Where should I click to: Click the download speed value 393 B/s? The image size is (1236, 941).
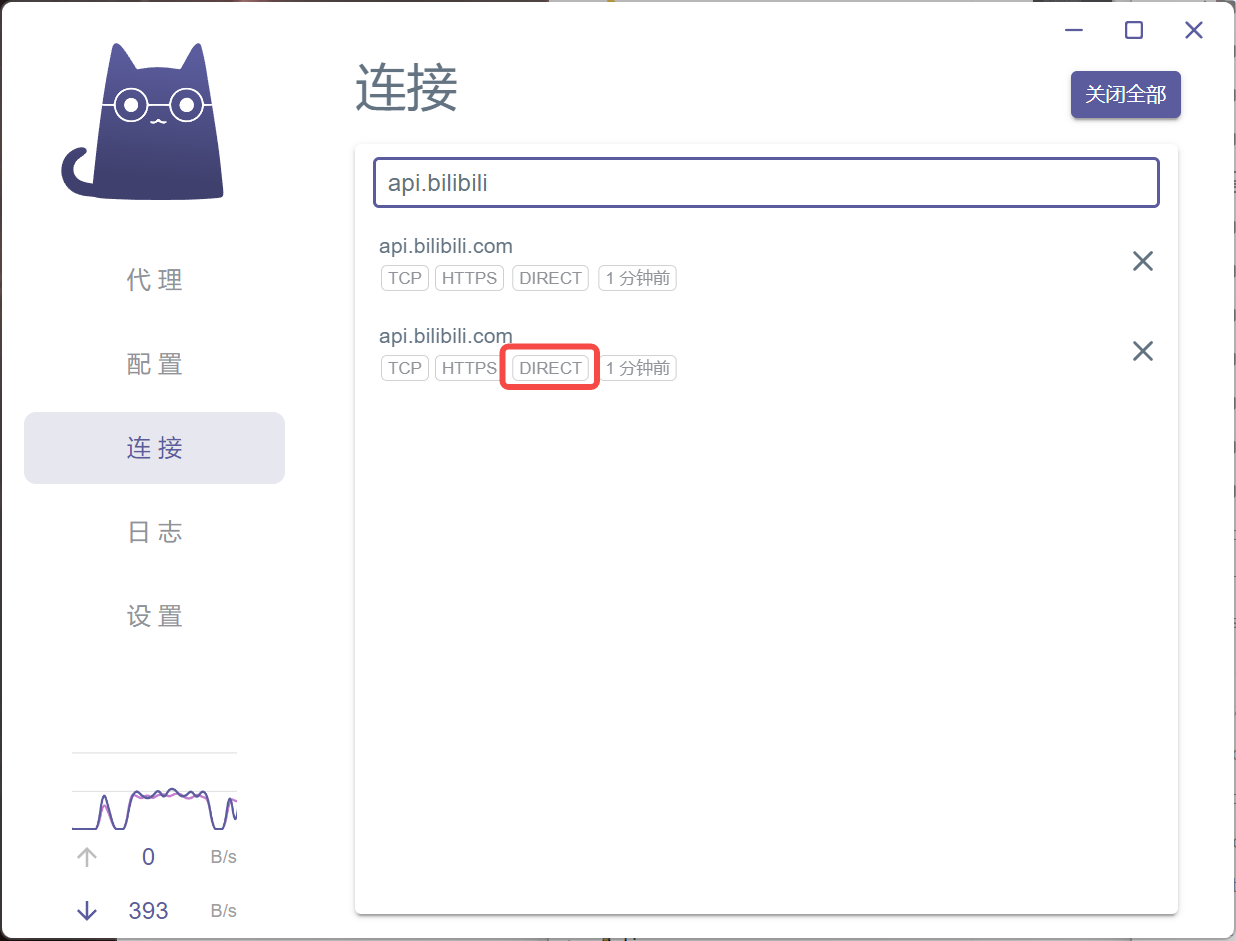point(148,911)
